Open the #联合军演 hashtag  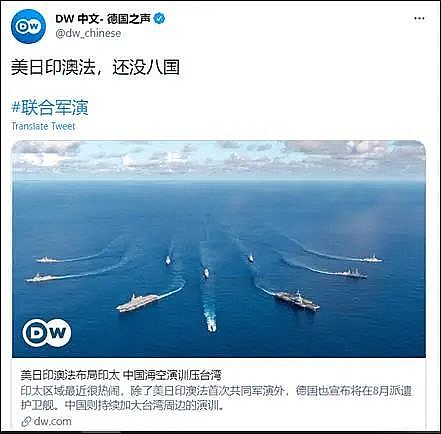[x=50, y=107]
